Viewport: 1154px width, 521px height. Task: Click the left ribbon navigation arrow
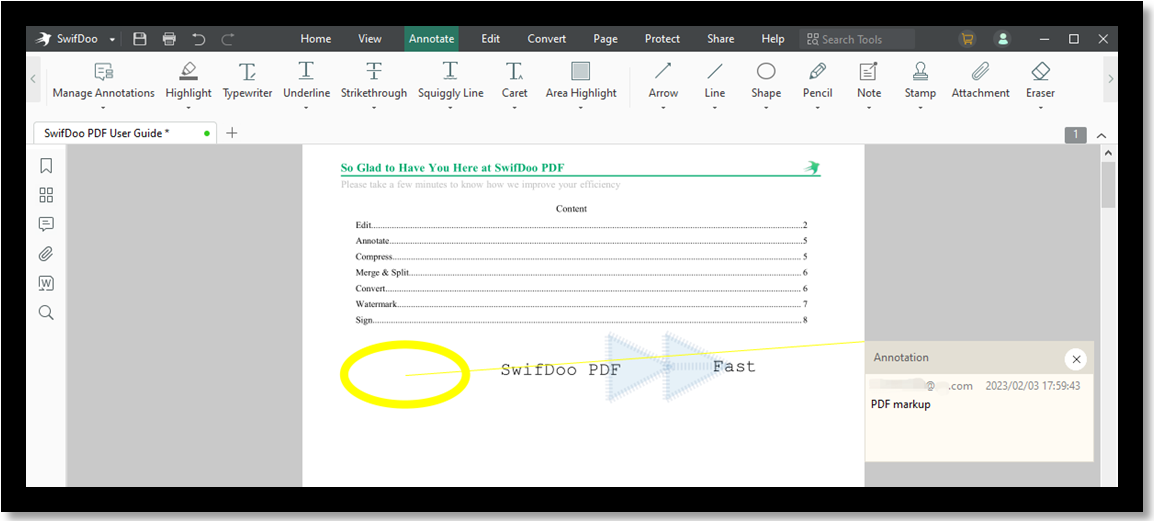point(33,78)
